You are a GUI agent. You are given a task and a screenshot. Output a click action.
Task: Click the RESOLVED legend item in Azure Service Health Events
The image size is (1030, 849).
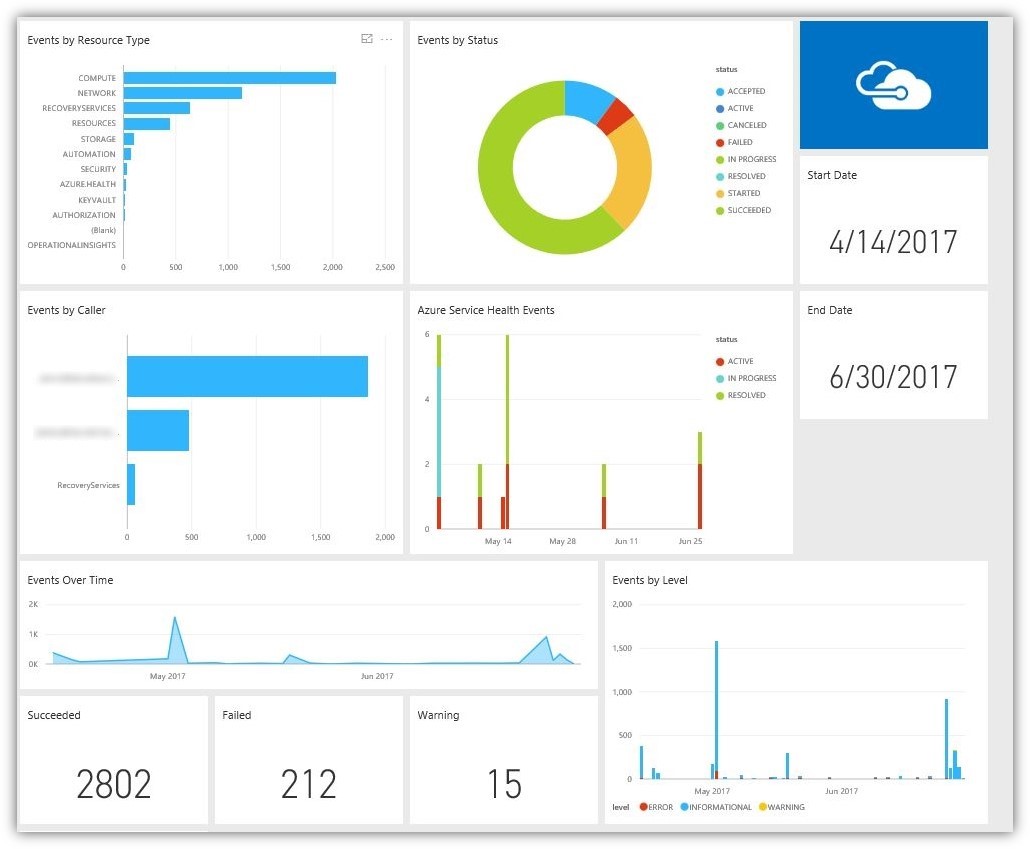point(740,396)
